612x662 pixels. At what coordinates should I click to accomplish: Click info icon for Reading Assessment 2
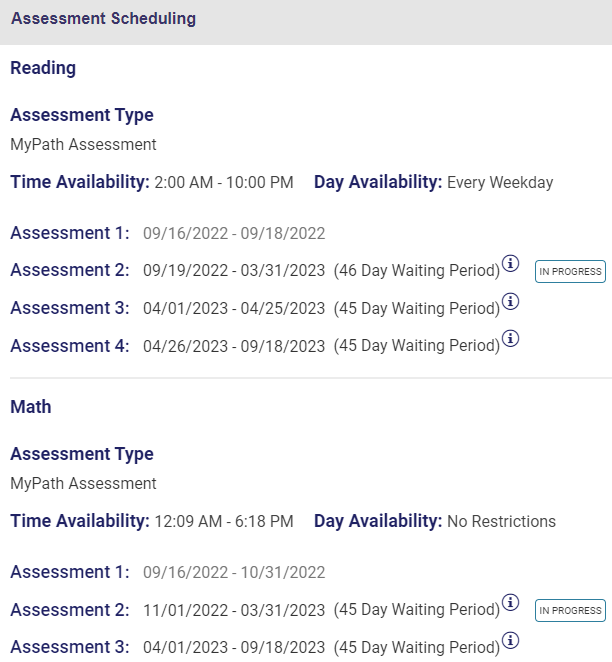510,264
